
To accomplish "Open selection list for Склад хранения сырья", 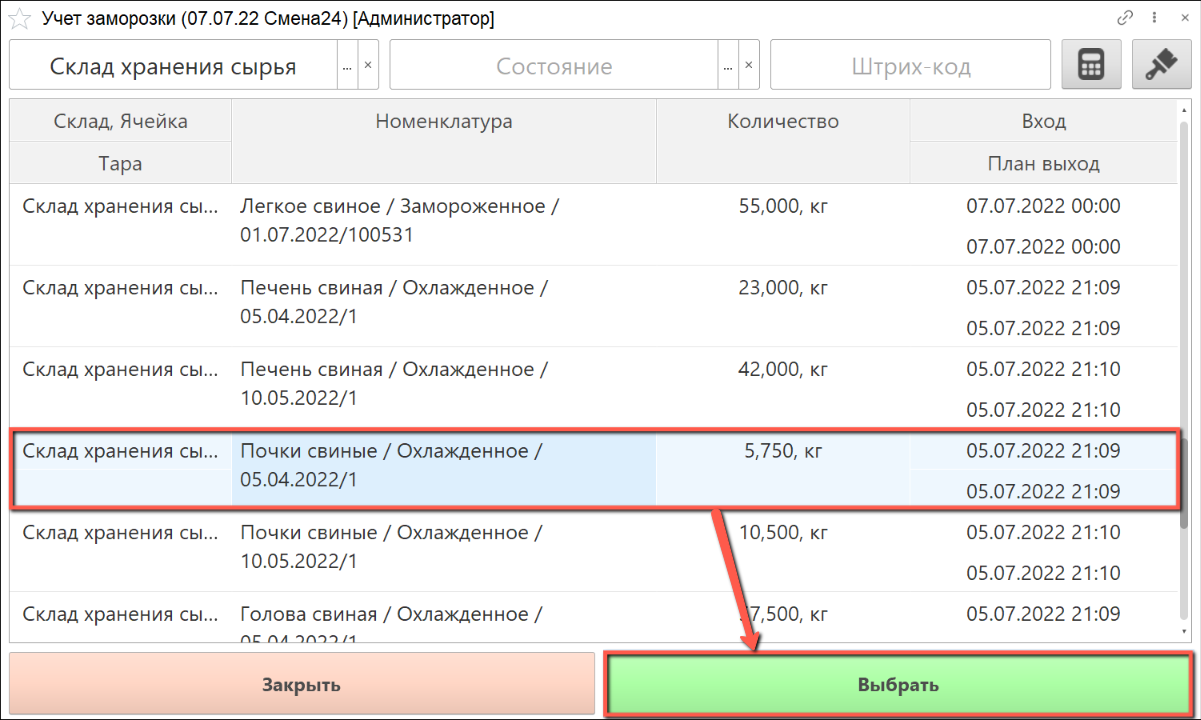I will pyautogui.click(x=347, y=66).
